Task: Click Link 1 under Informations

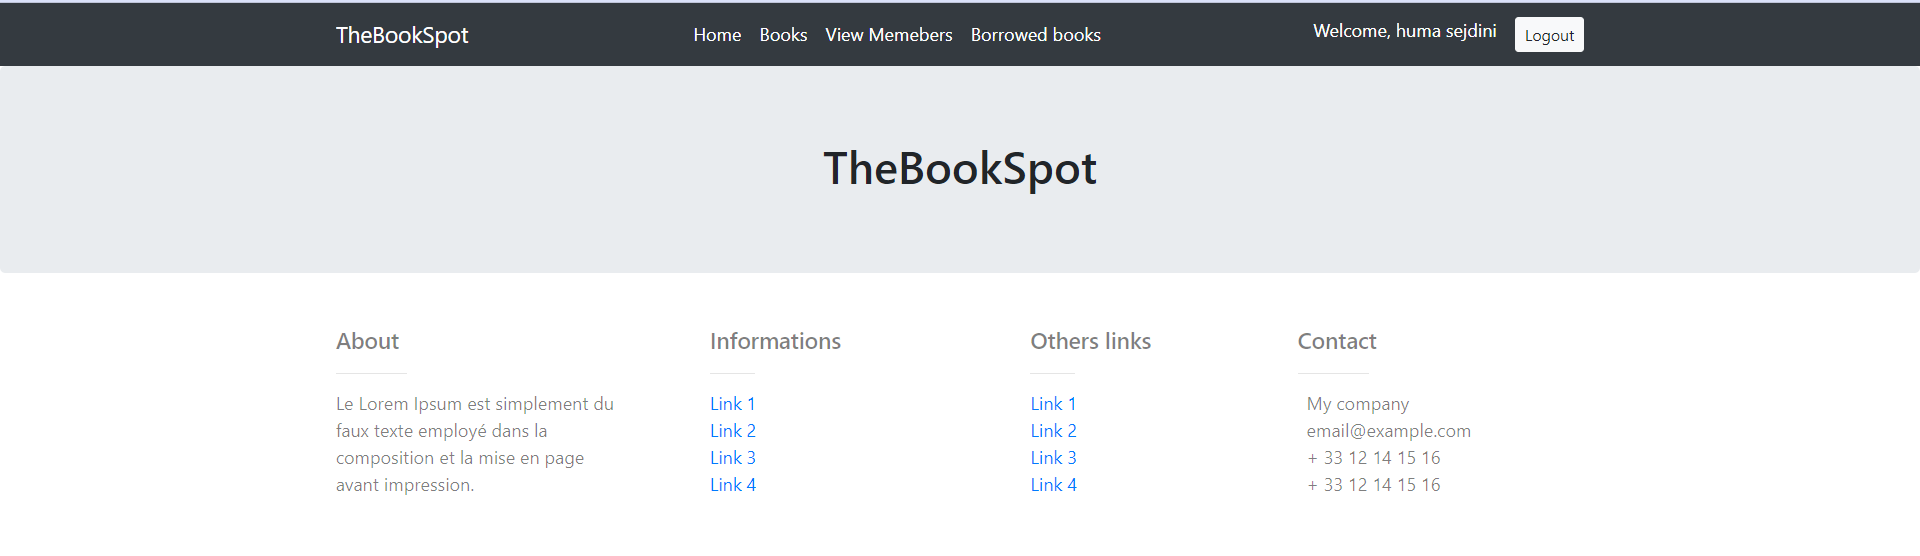Action: coord(732,404)
